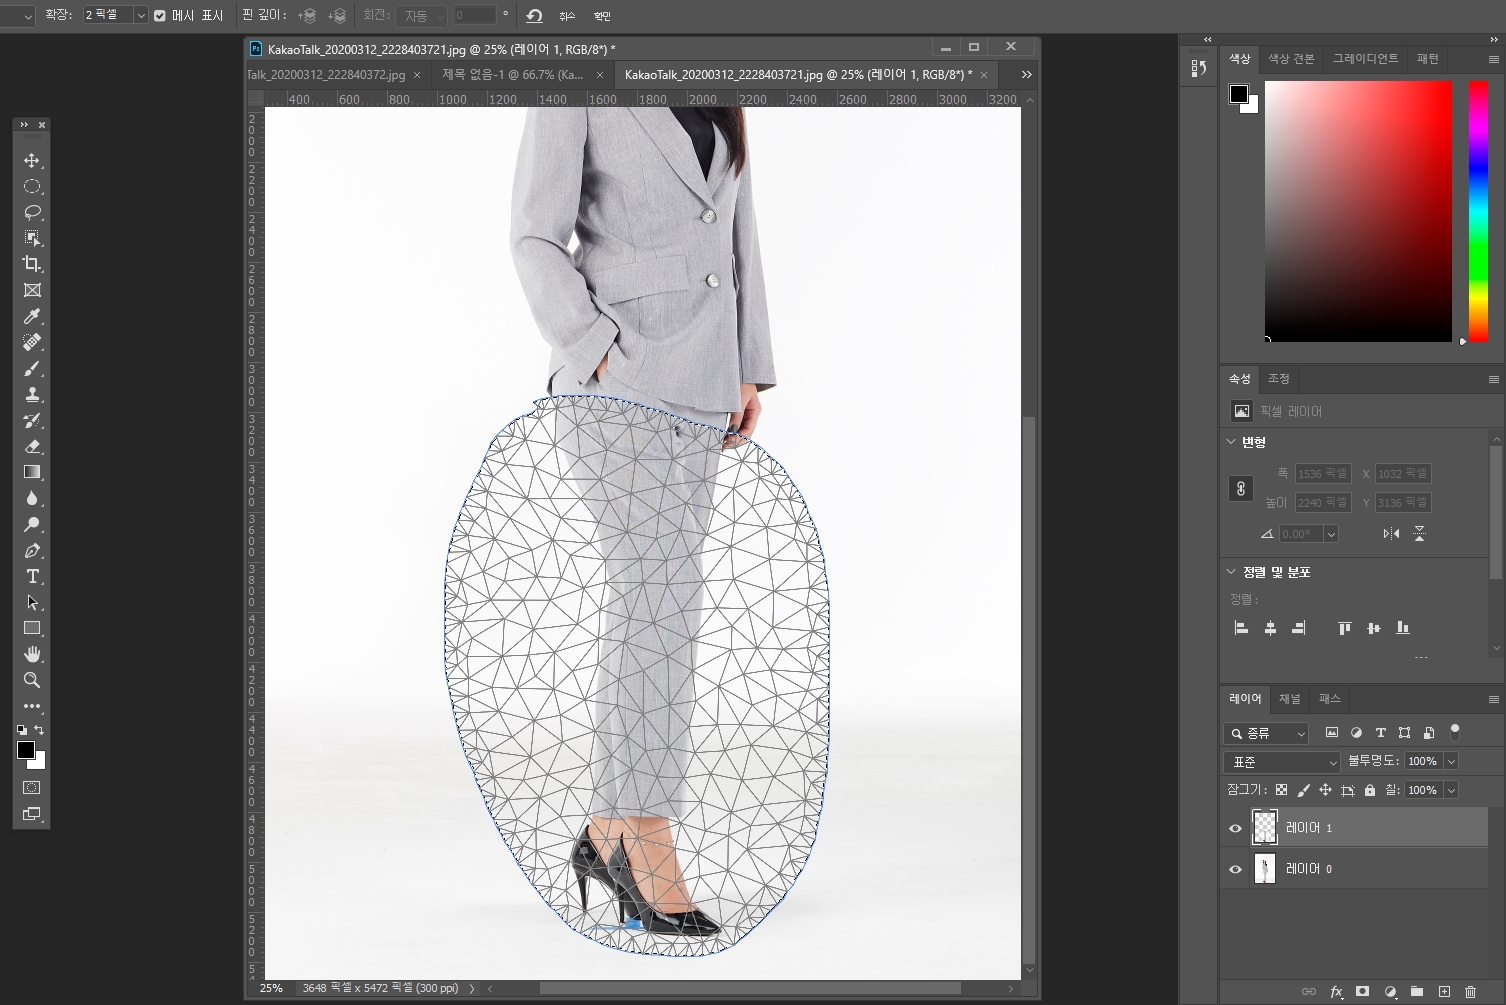Collapse the 변형 section
1506x1005 pixels.
pos(1231,442)
